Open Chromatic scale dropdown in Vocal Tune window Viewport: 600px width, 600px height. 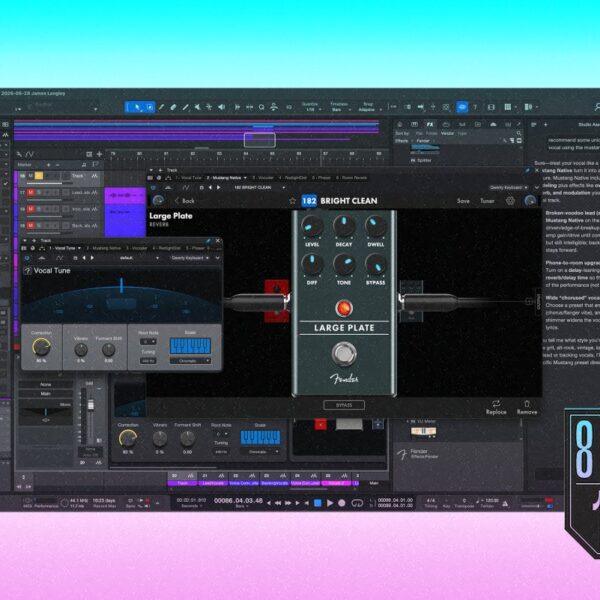pyautogui.click(x=190, y=360)
